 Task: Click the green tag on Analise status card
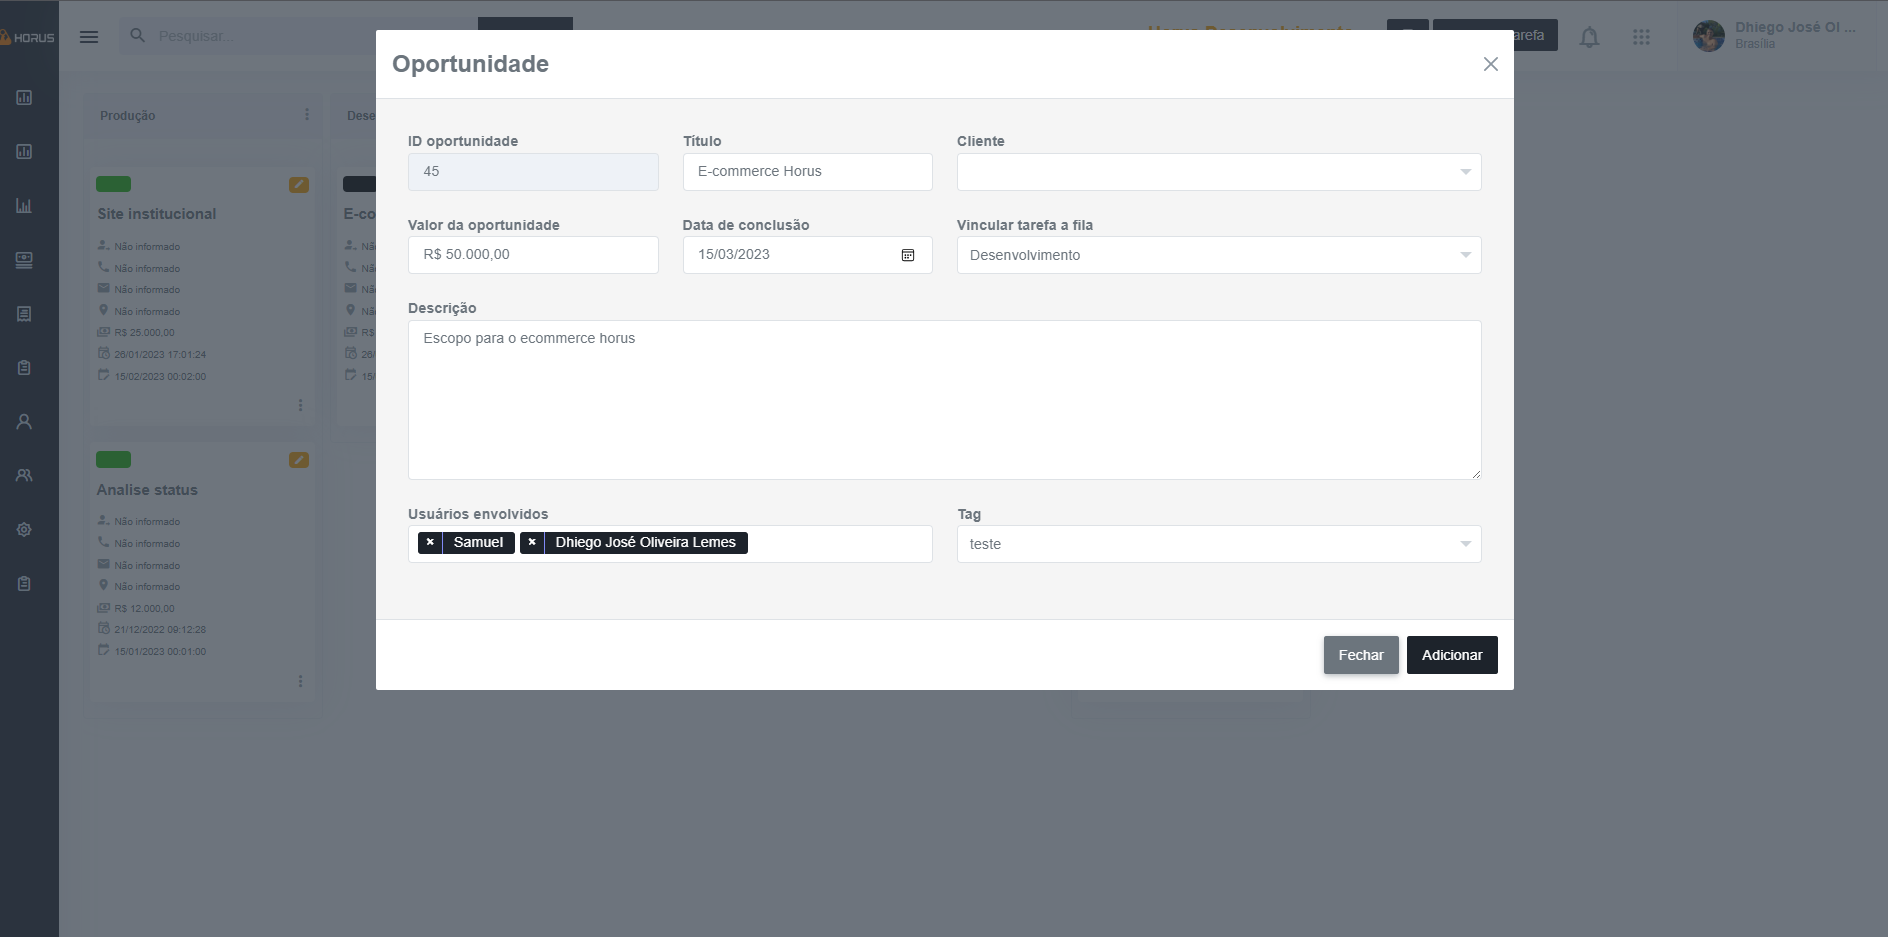tap(113, 460)
